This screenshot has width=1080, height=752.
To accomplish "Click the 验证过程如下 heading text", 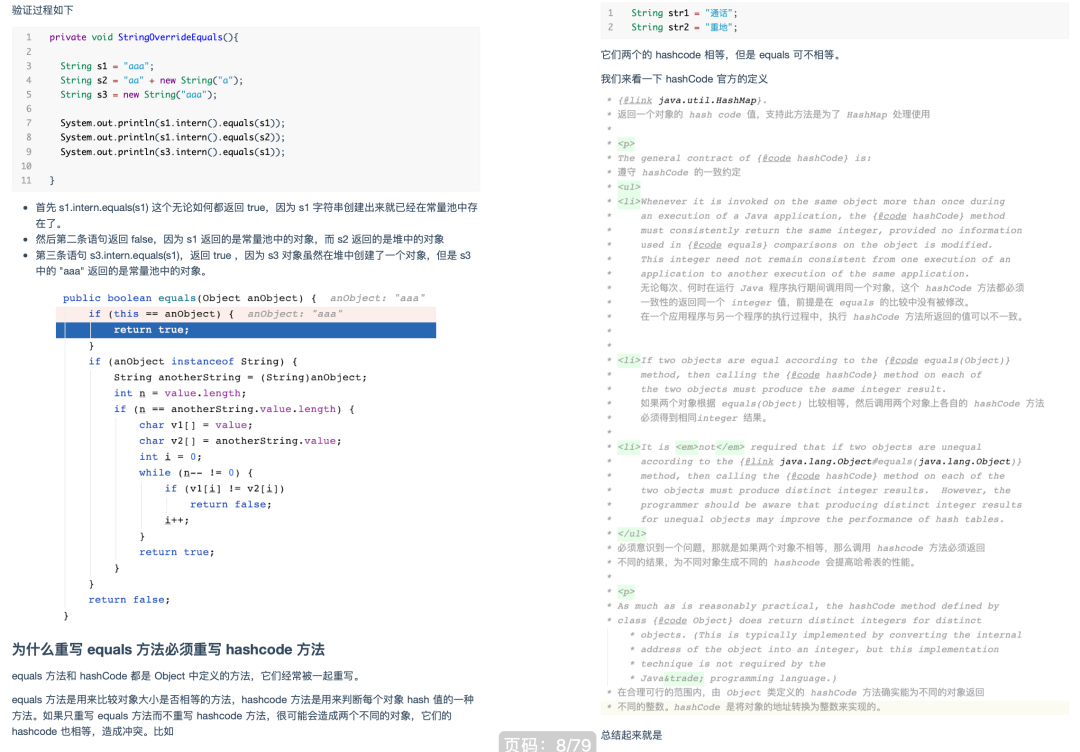I will pos(40,10).
